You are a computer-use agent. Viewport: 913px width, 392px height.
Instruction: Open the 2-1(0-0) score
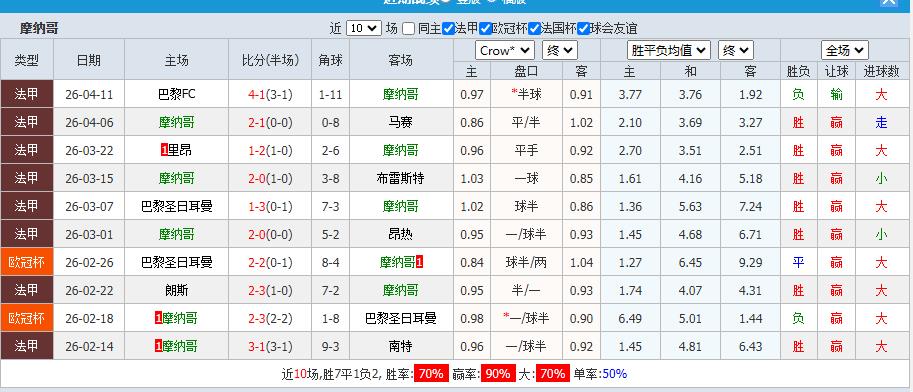[270, 122]
